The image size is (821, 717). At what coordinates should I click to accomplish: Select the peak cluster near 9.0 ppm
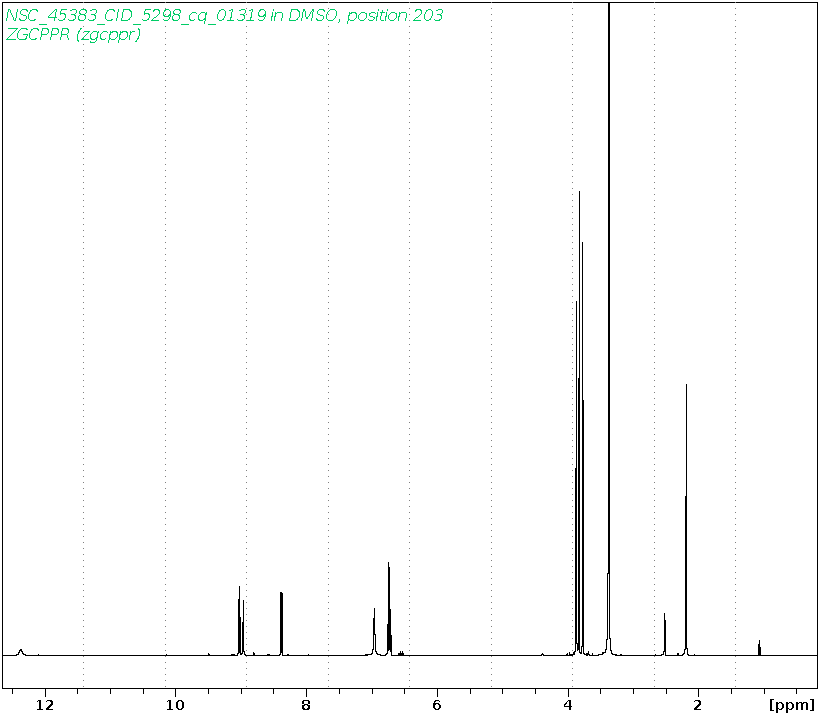point(241,621)
